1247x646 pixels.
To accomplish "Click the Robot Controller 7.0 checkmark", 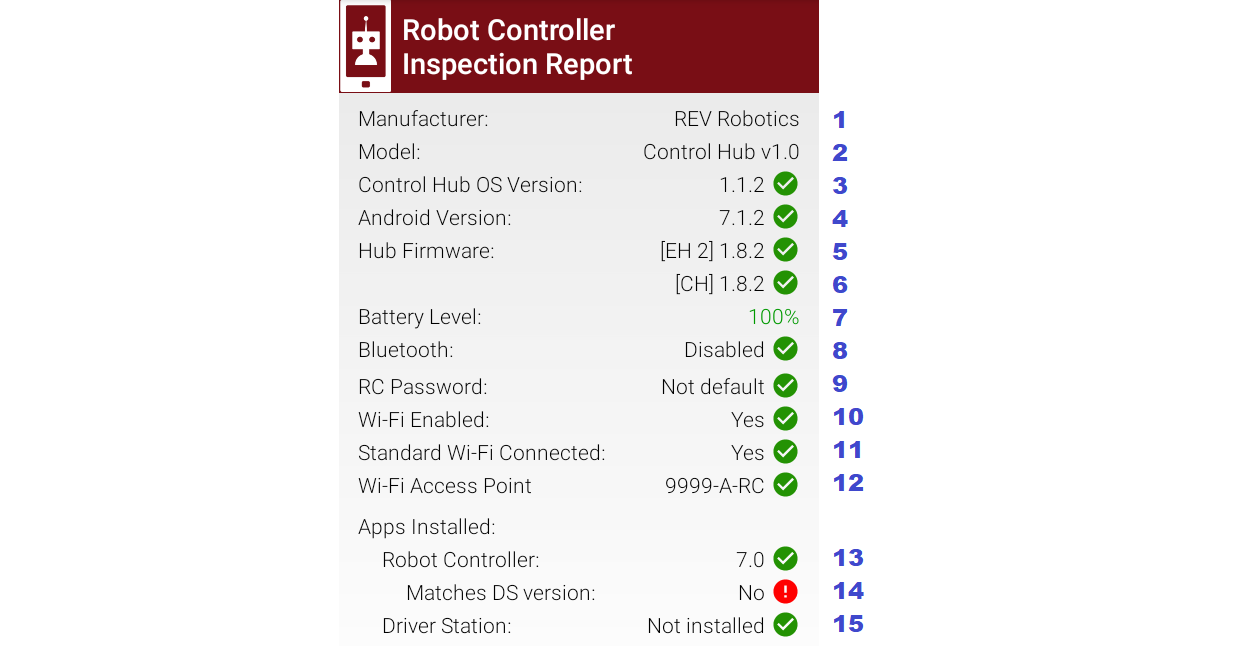I will click(785, 559).
